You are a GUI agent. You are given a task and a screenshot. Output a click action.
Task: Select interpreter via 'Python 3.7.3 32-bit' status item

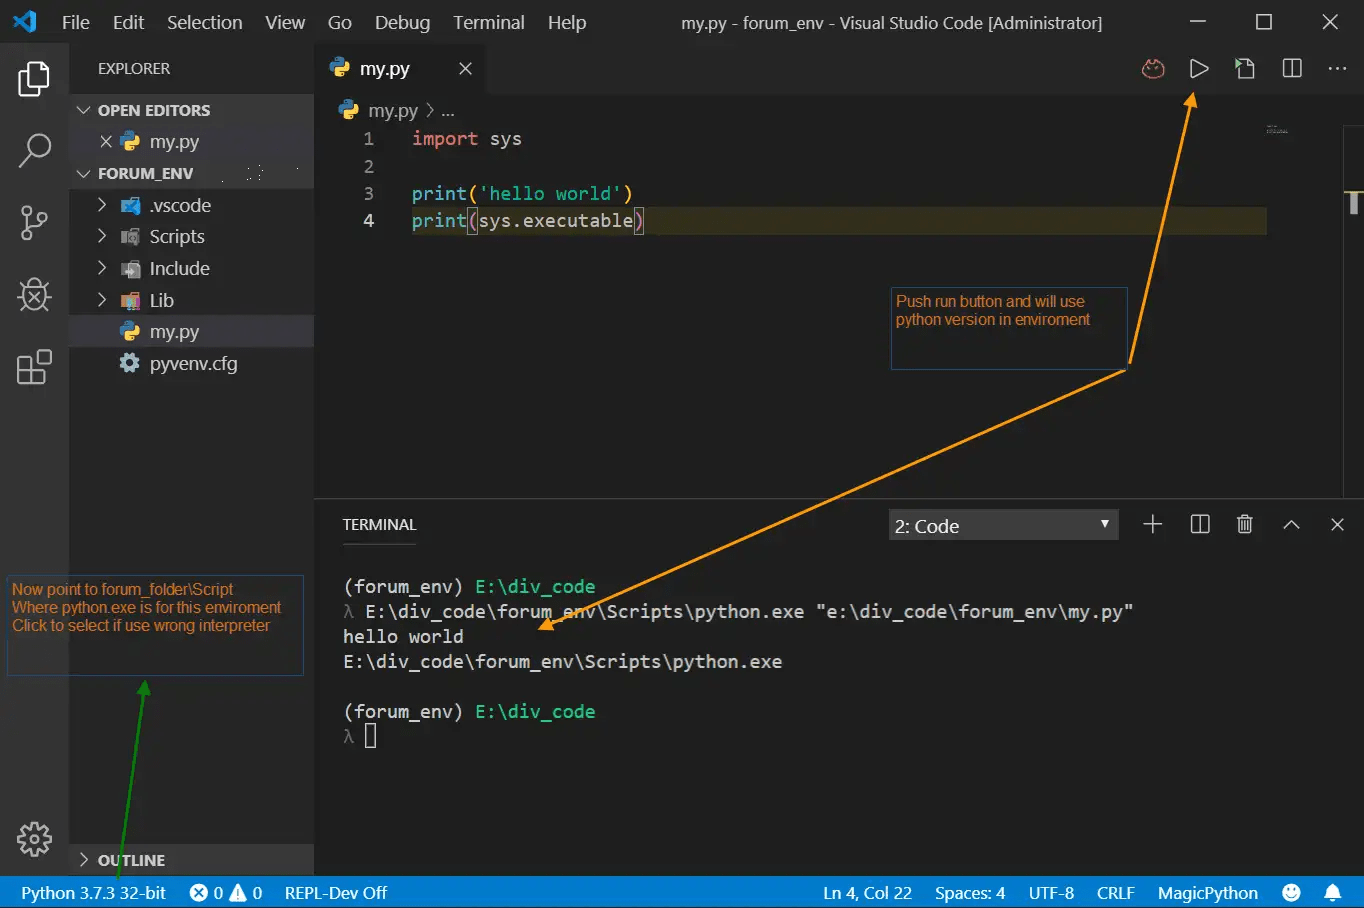[91, 892]
